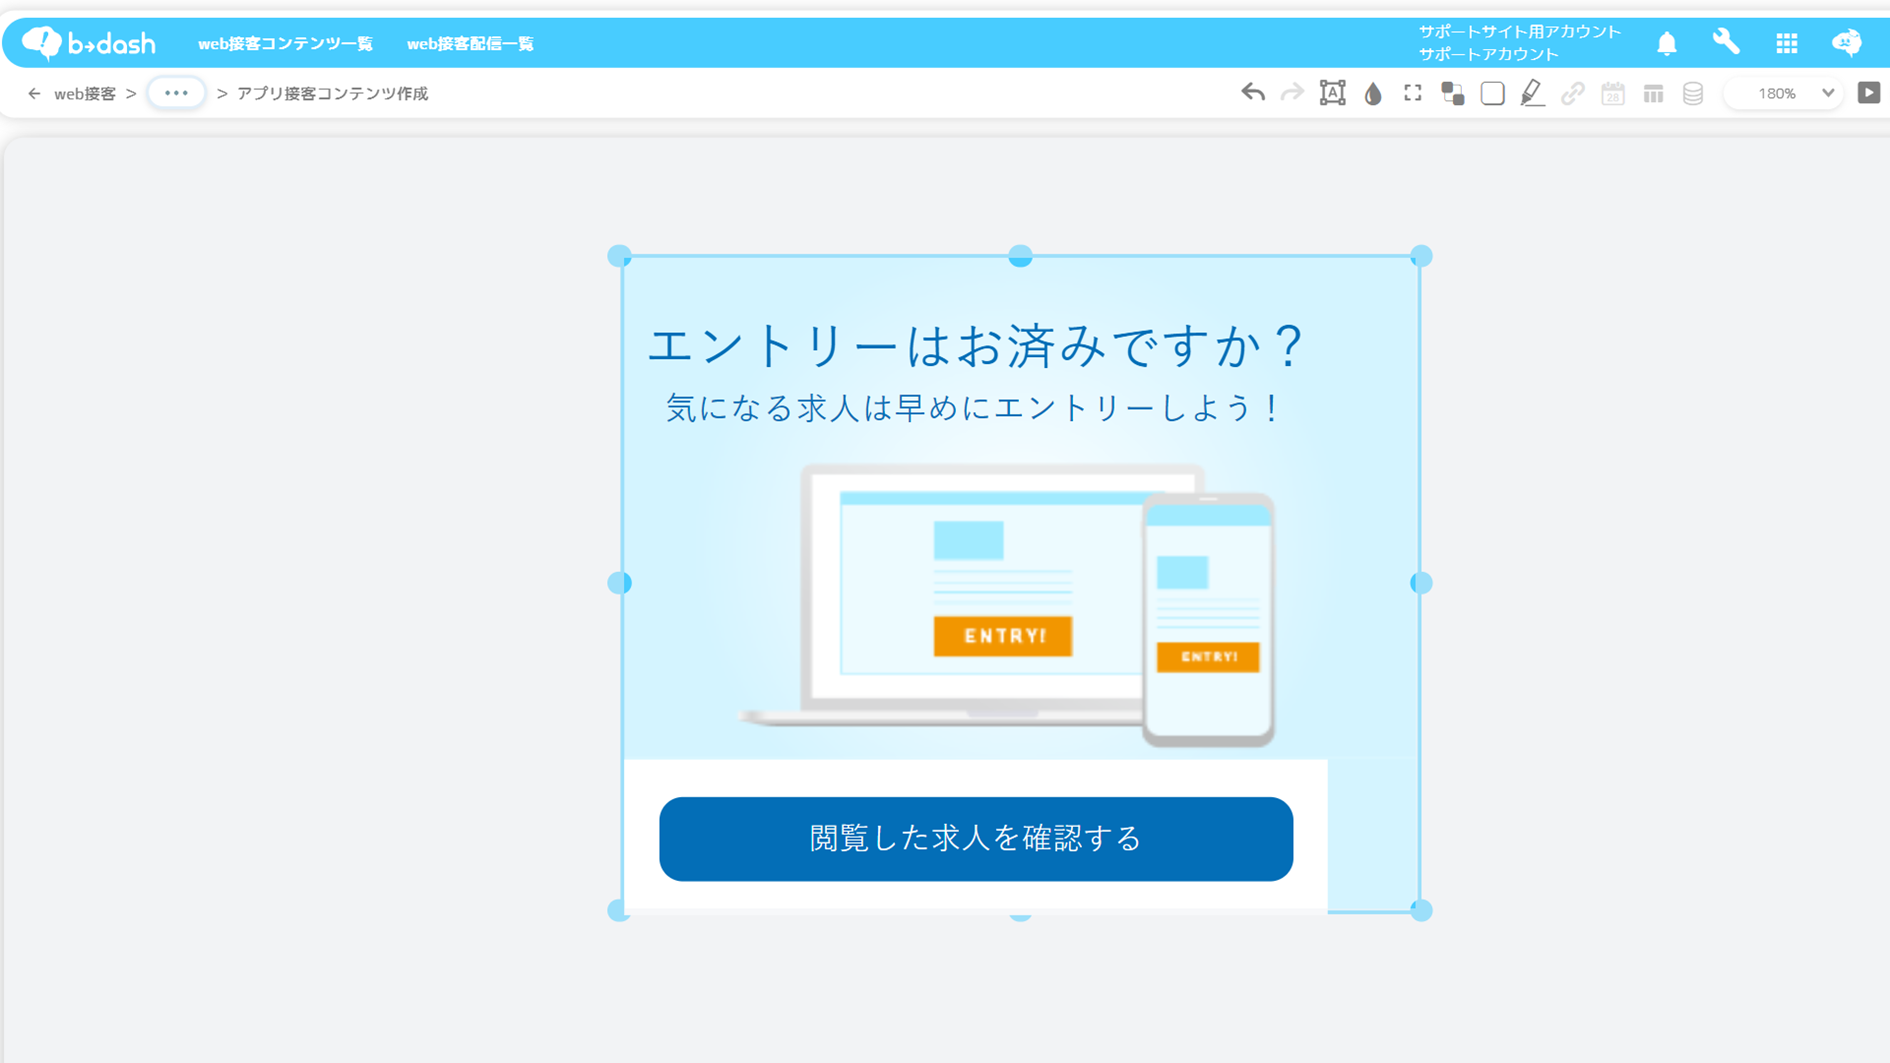Click the top-left resize handle

pyautogui.click(x=620, y=256)
